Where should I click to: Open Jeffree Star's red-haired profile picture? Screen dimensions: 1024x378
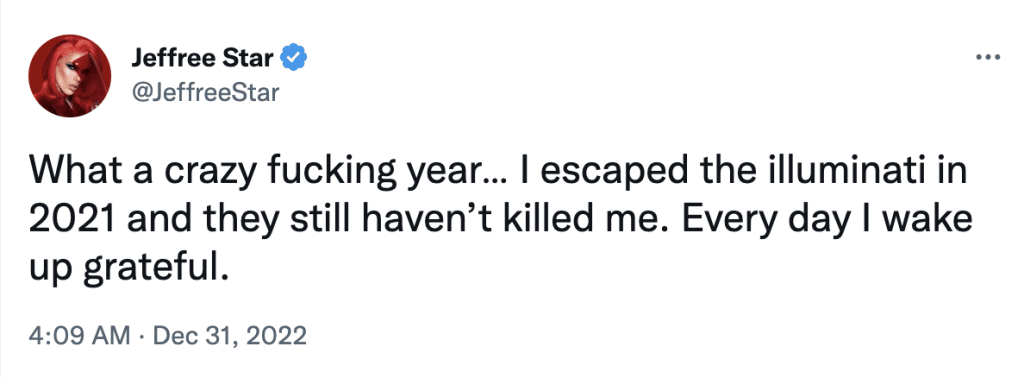tap(70, 76)
